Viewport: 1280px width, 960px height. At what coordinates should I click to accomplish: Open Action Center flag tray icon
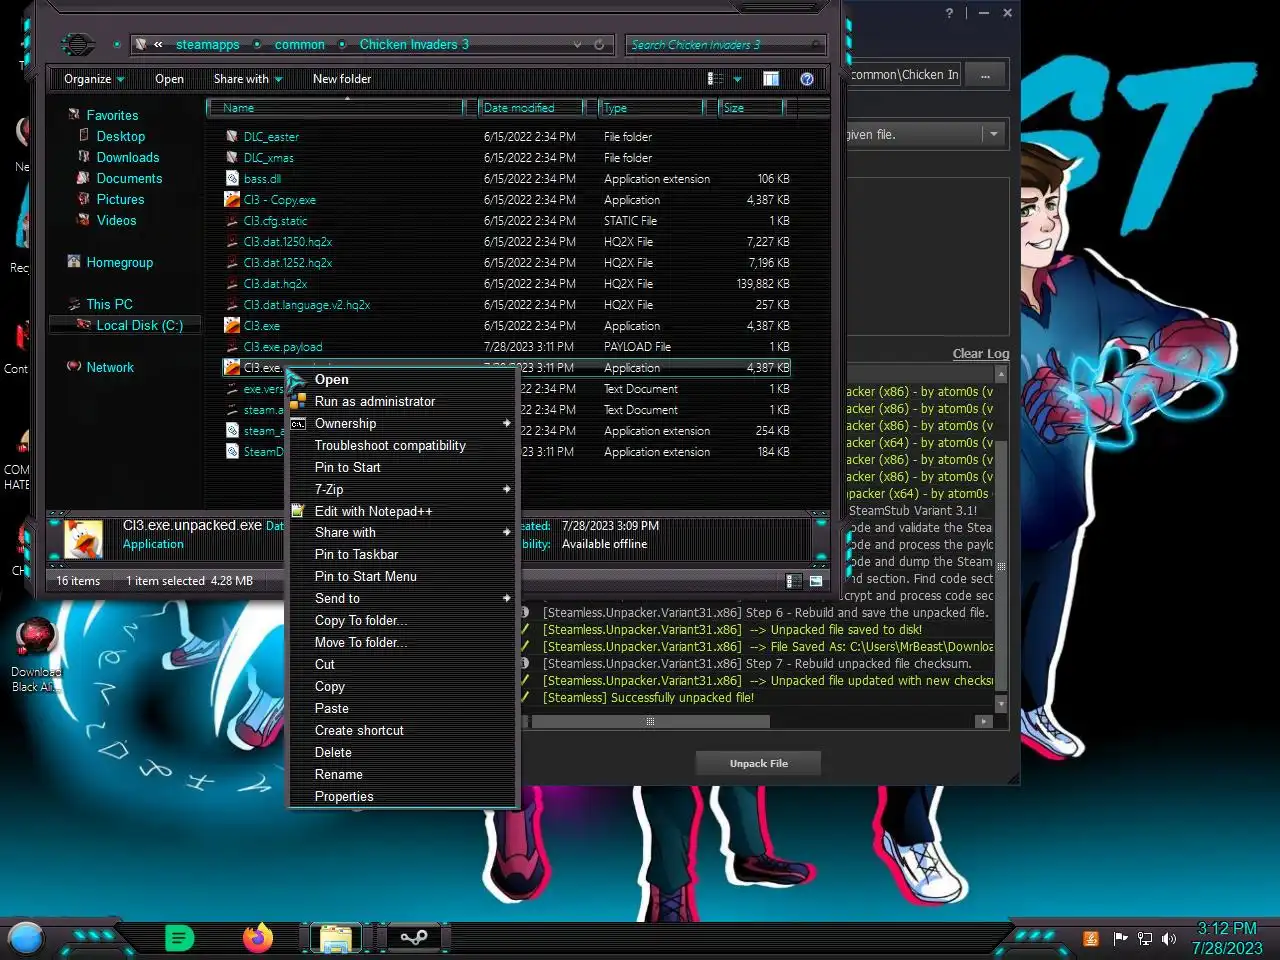coord(1120,938)
